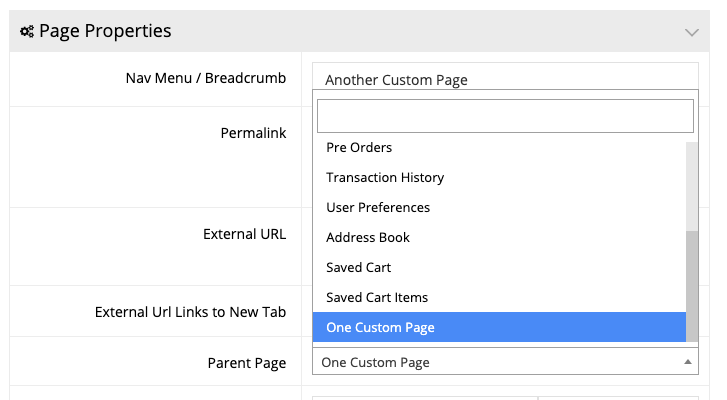
Task: Click the Parent Page combo box
Action: (x=505, y=362)
